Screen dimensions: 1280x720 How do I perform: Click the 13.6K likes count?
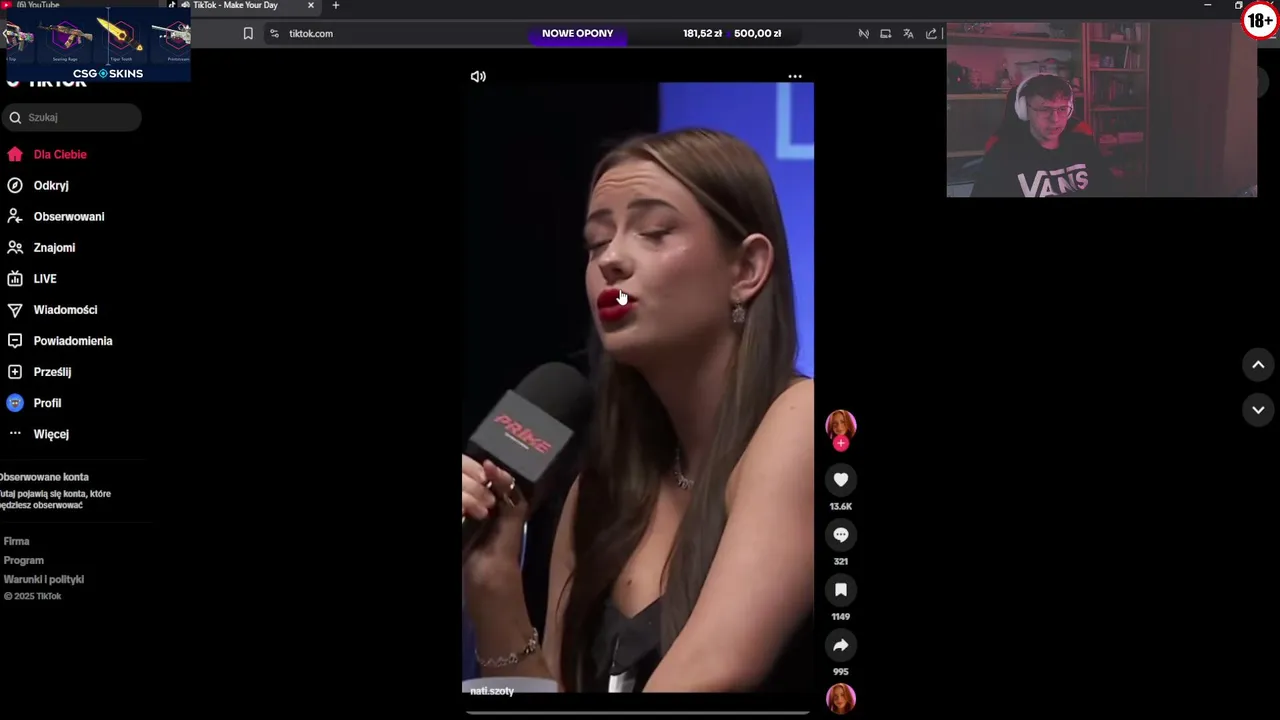[x=841, y=506]
